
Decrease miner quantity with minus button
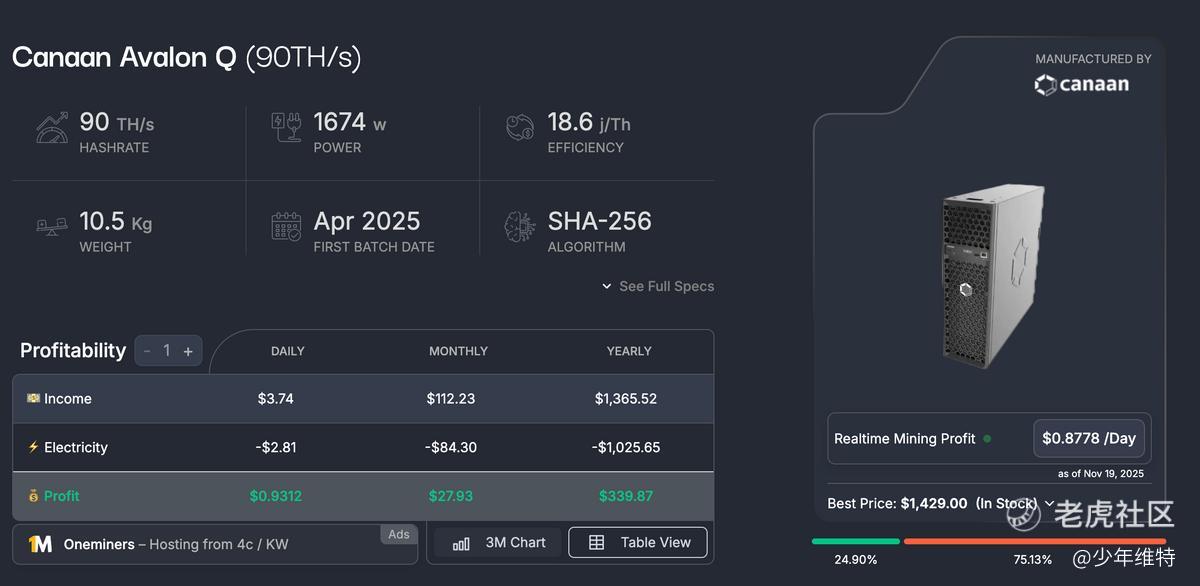click(x=147, y=351)
